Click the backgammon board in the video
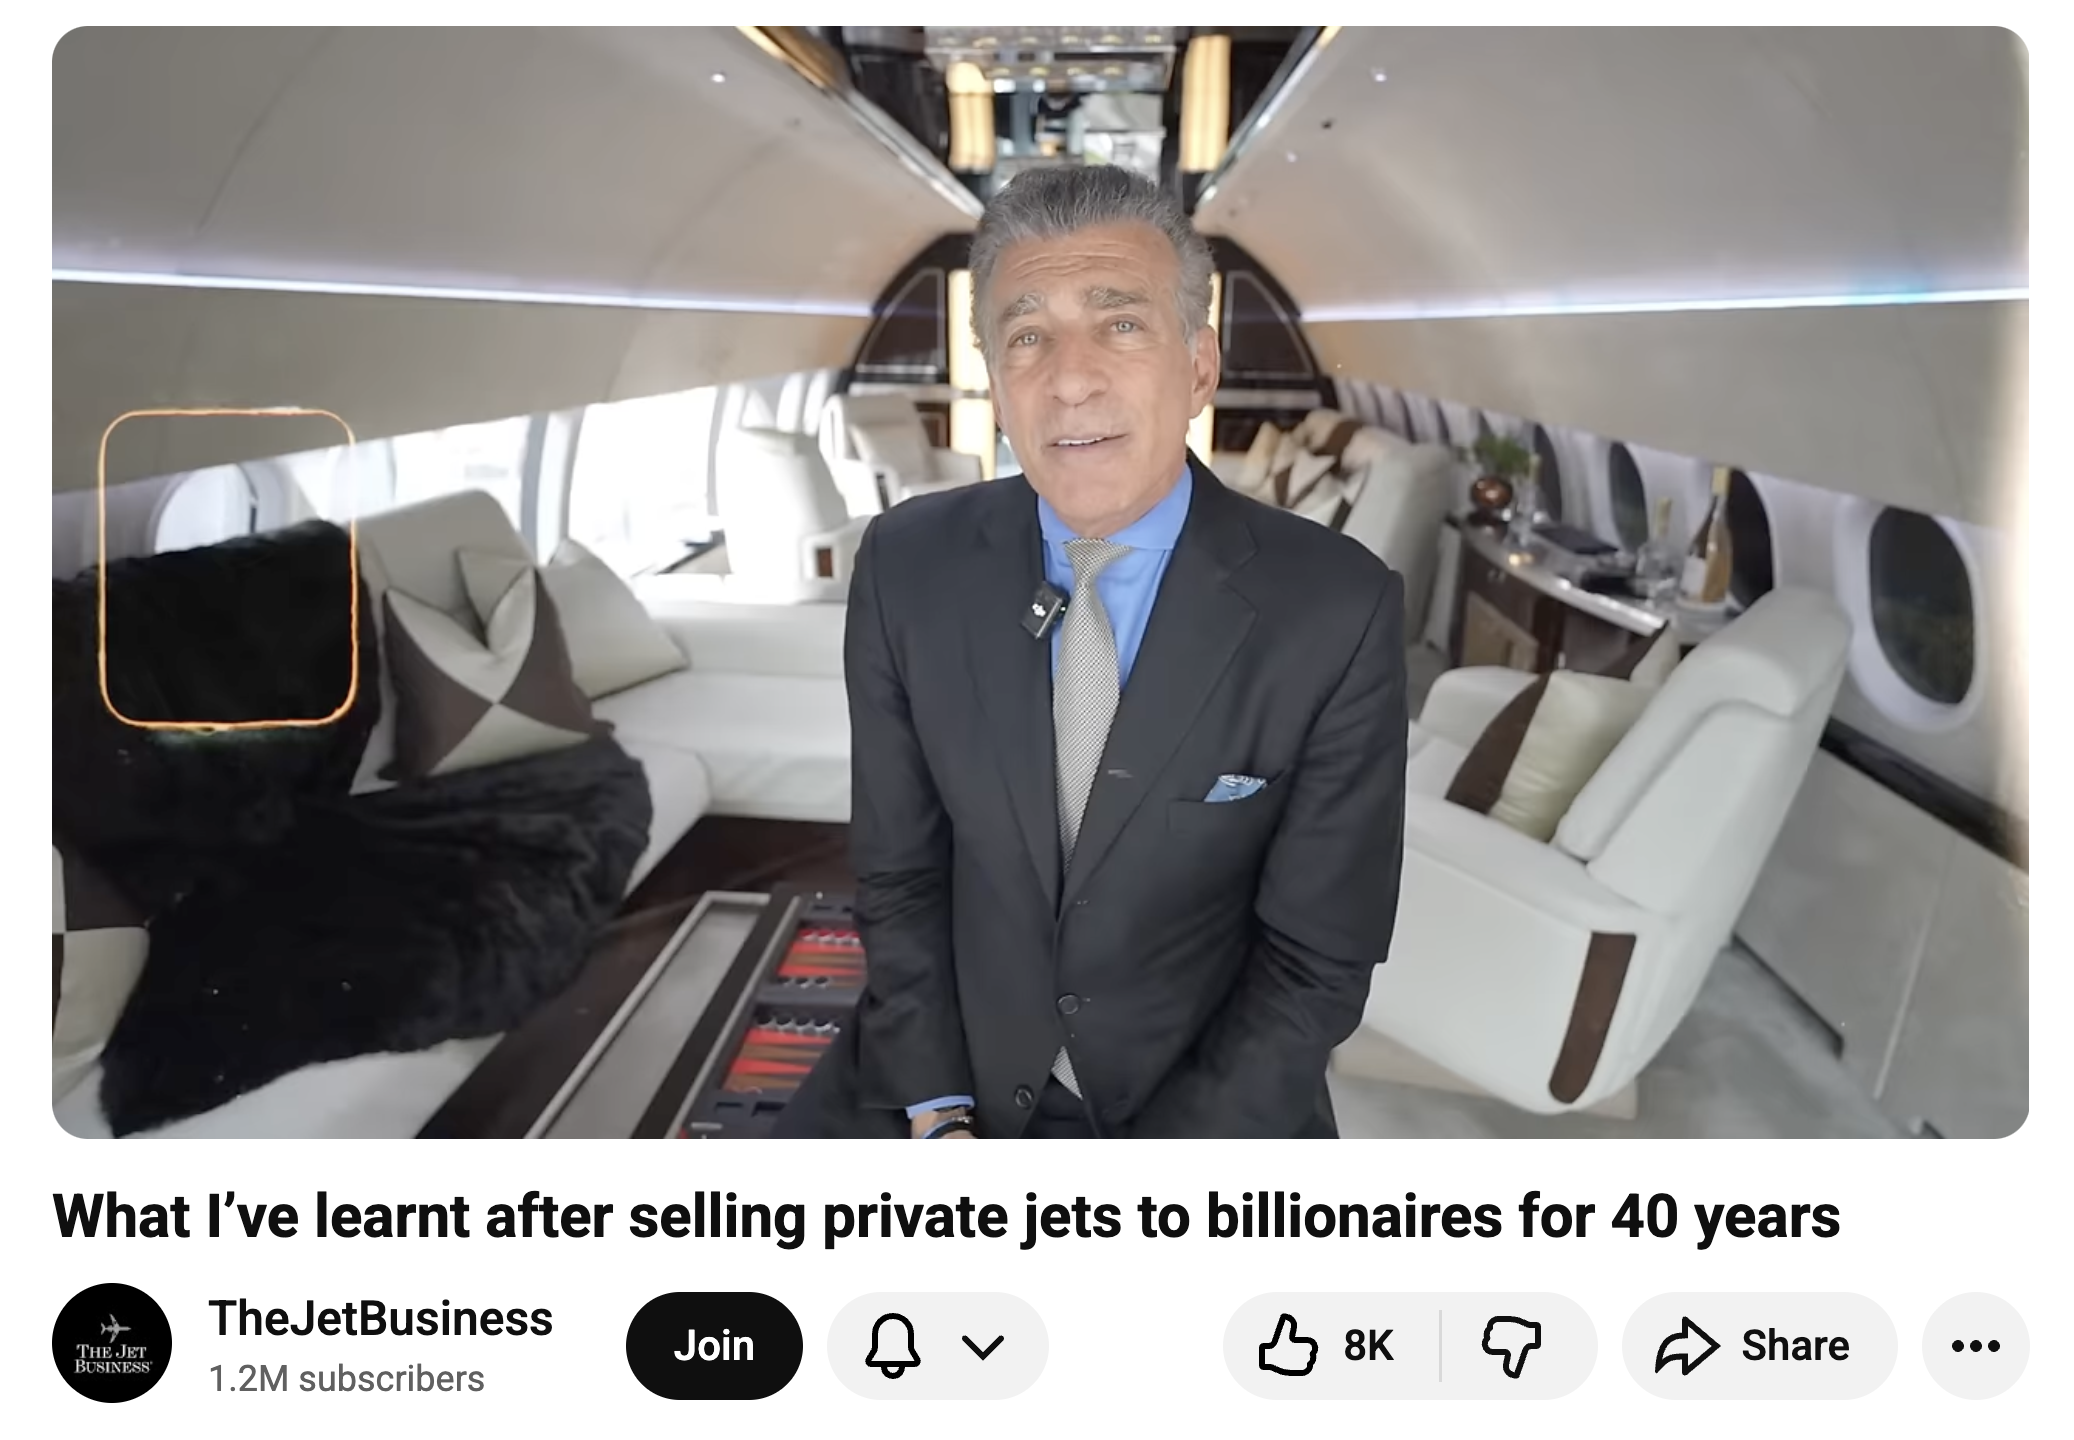The image size is (2074, 1440). click(x=790, y=1010)
